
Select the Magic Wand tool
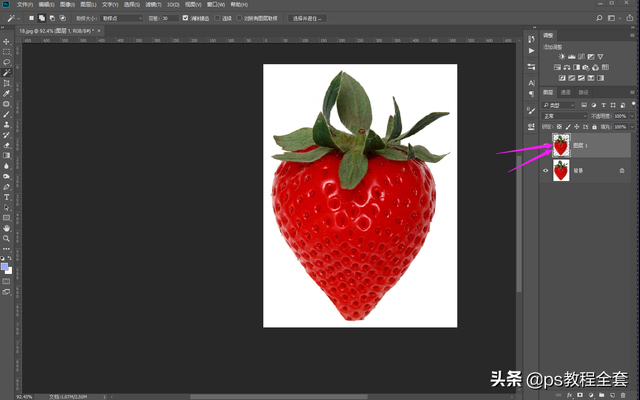pyautogui.click(x=7, y=73)
